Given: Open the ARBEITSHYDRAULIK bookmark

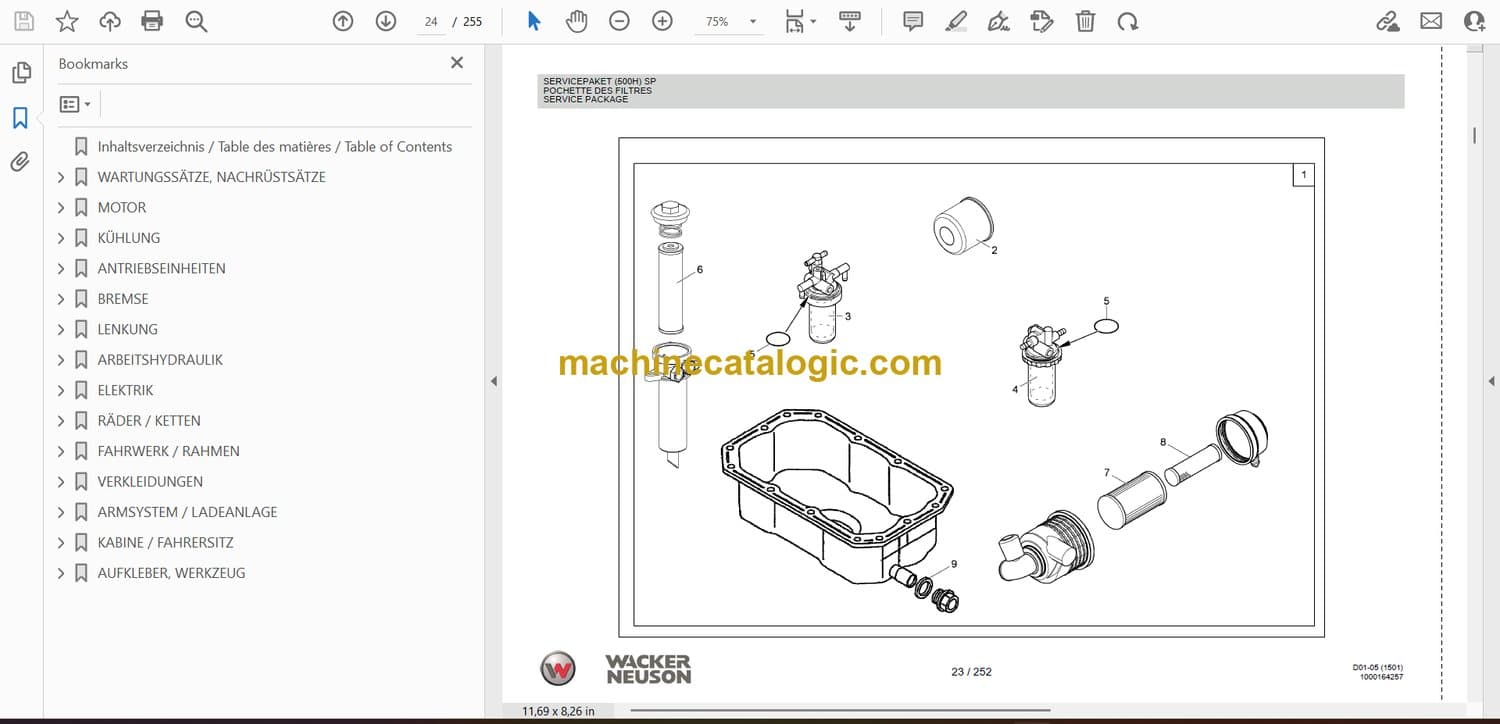Looking at the screenshot, I should [160, 360].
